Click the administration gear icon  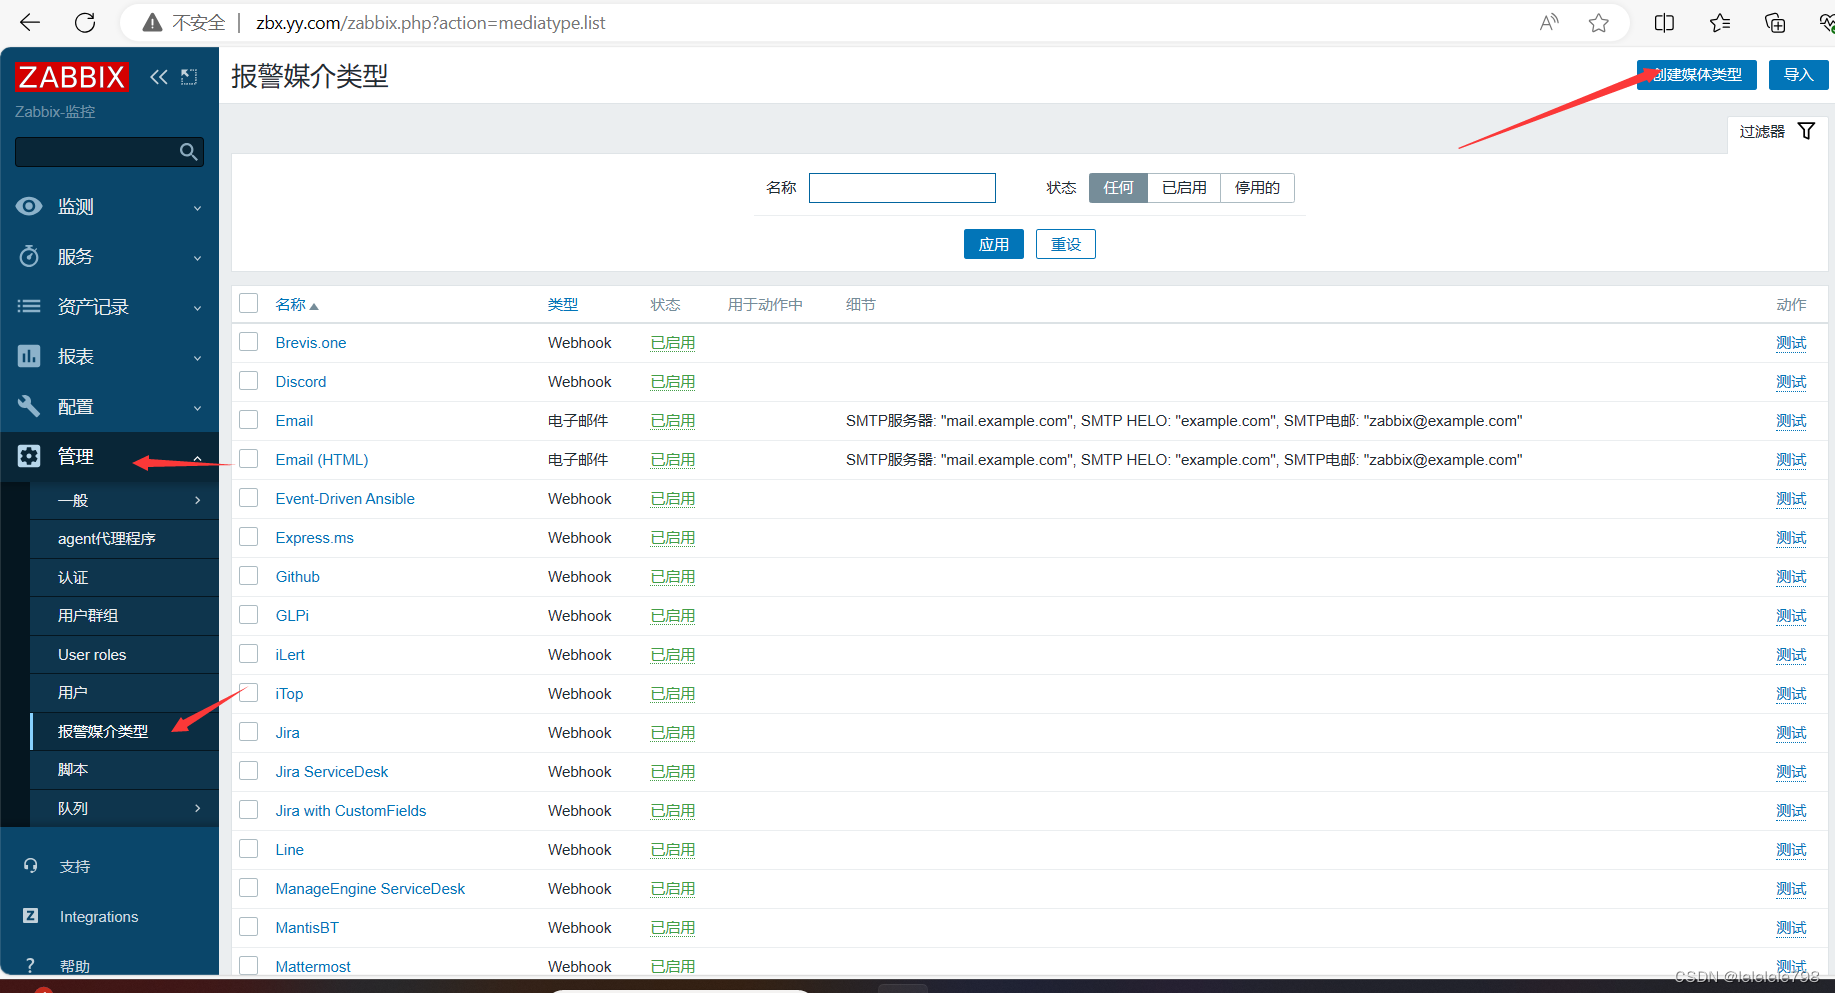pyautogui.click(x=29, y=456)
